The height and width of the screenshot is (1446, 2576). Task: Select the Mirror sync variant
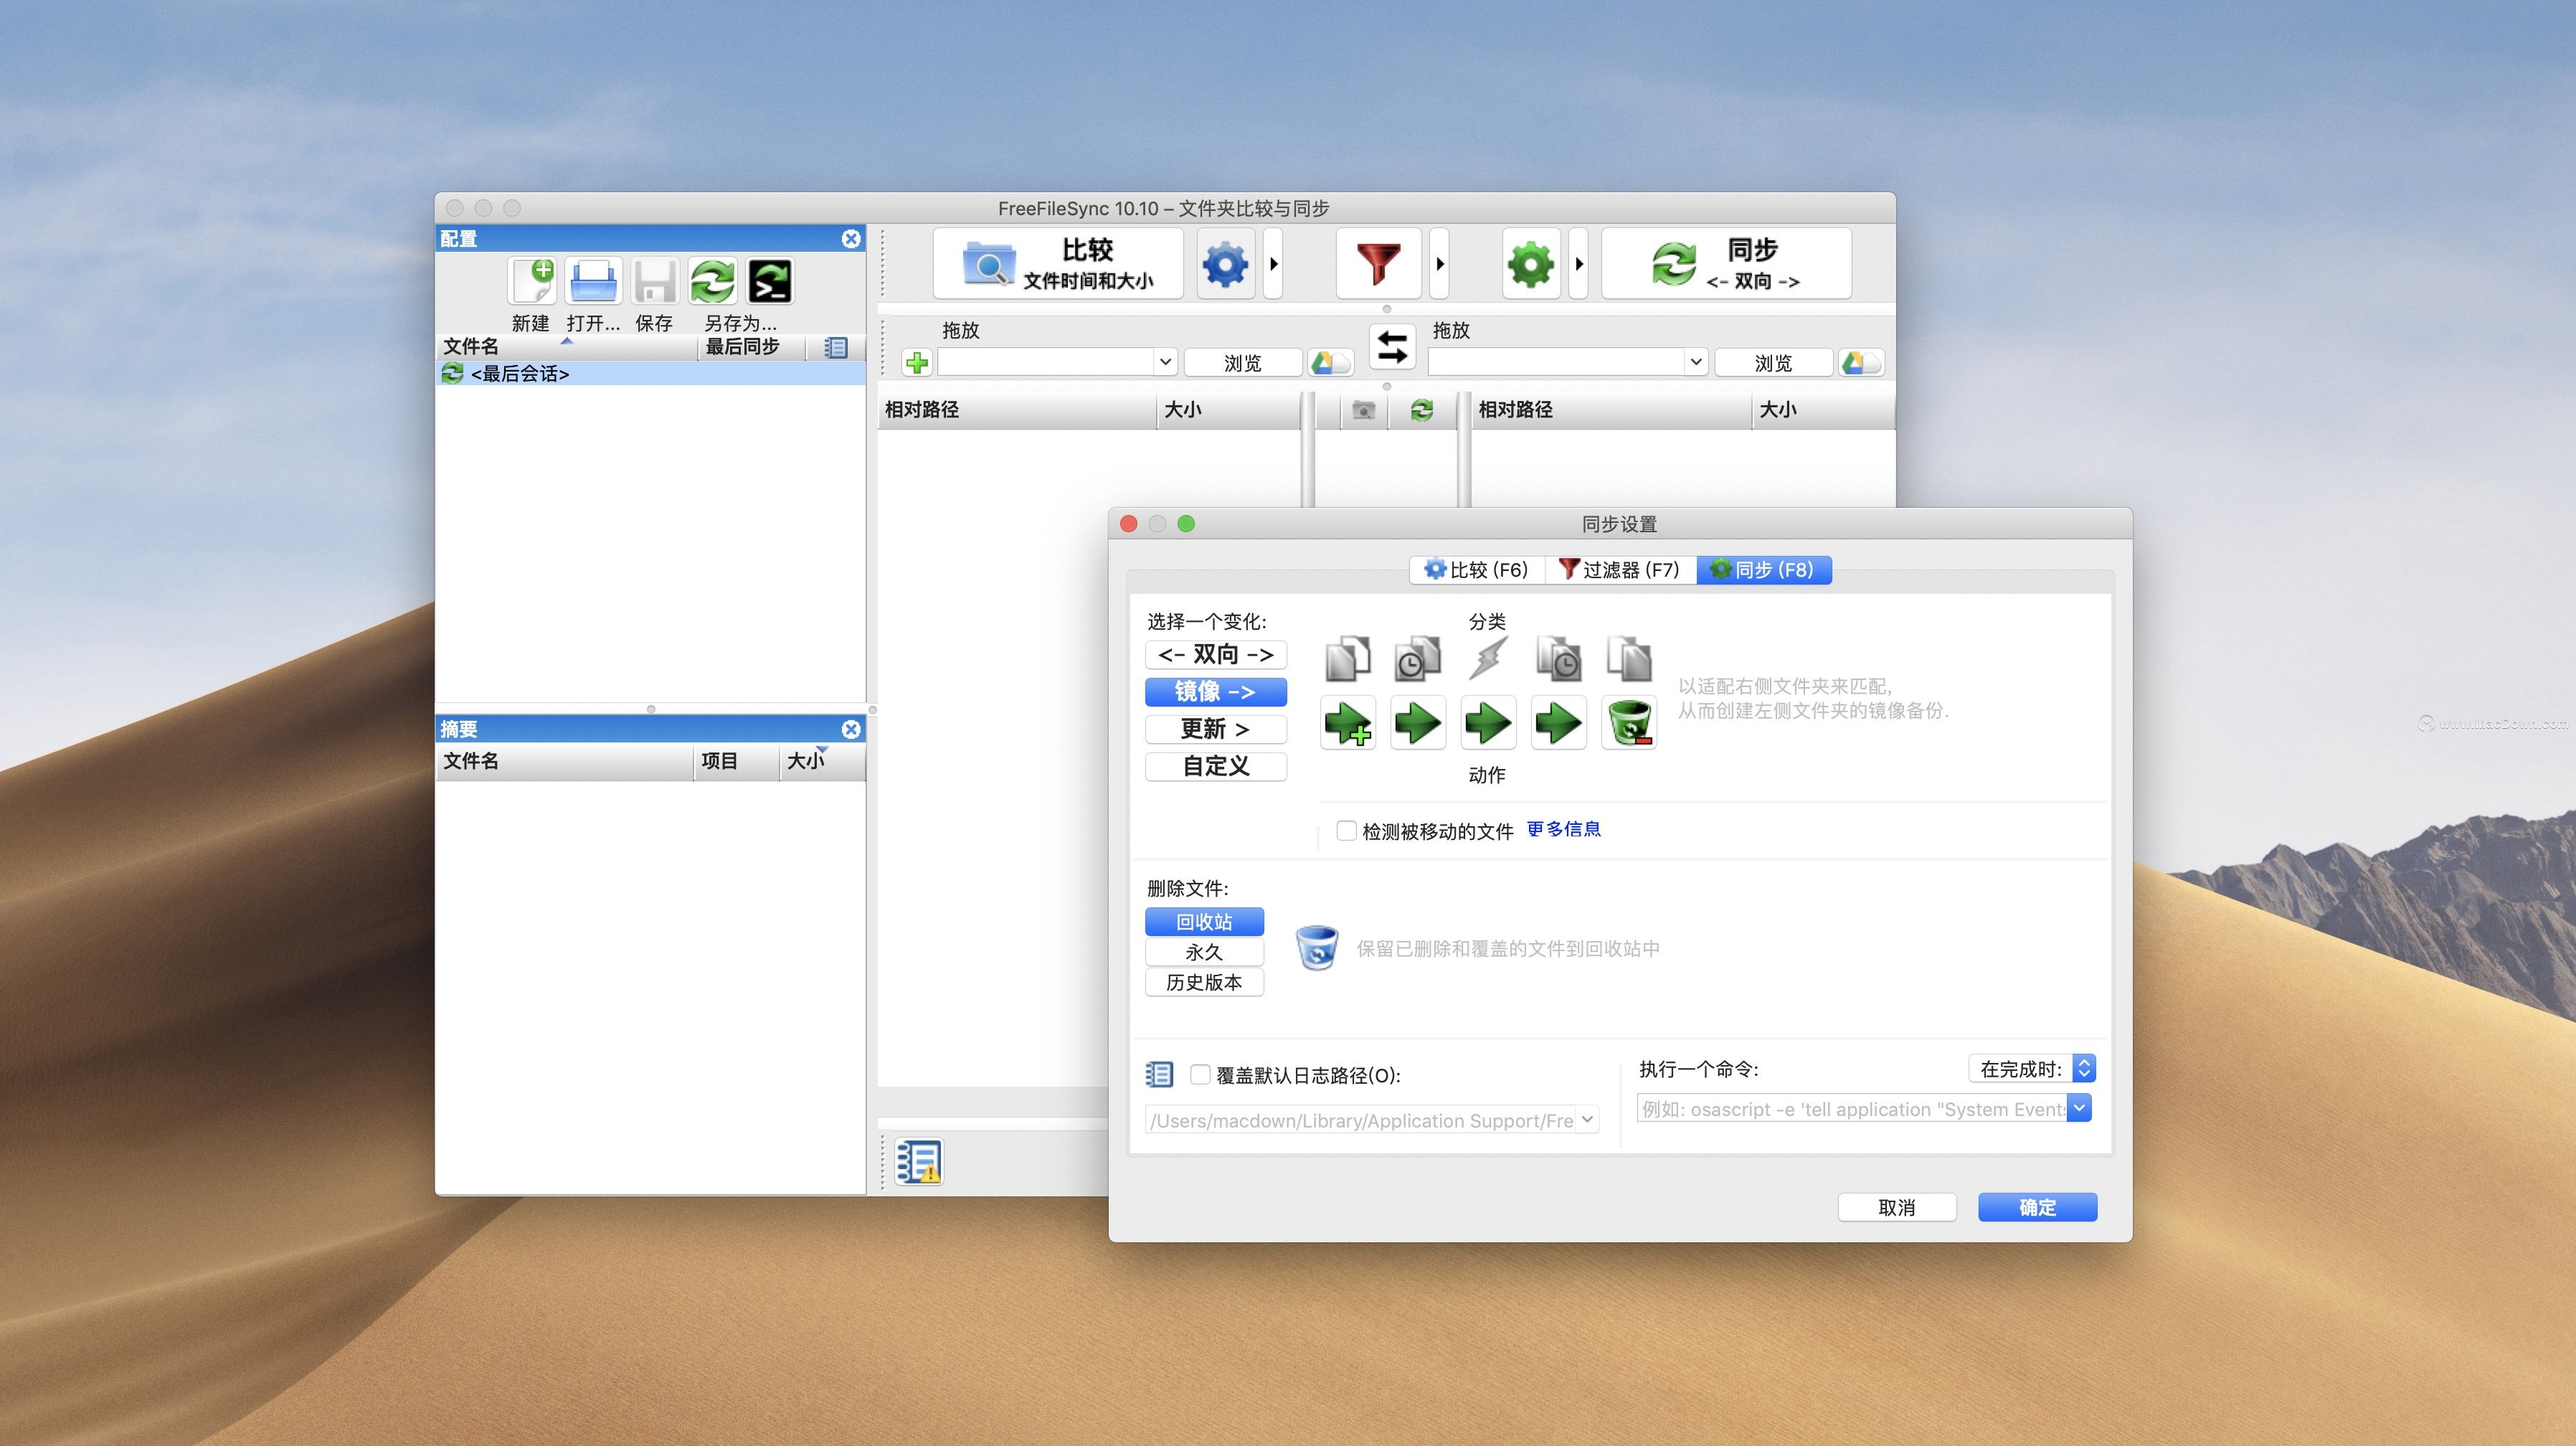[x=1216, y=692]
